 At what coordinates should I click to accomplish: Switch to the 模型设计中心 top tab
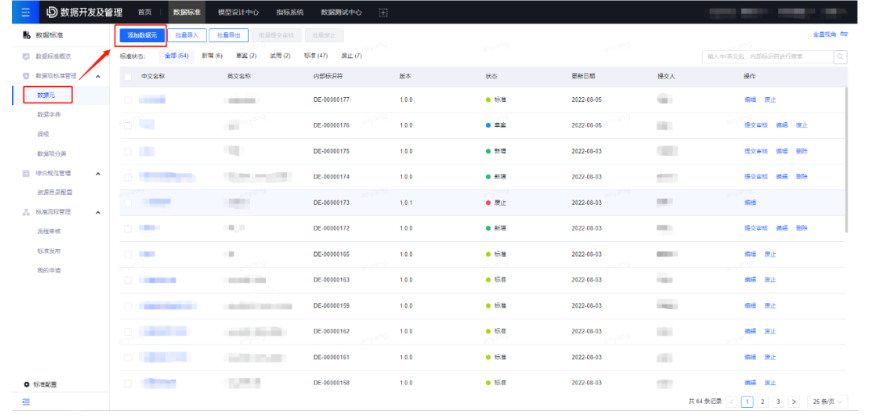238,12
